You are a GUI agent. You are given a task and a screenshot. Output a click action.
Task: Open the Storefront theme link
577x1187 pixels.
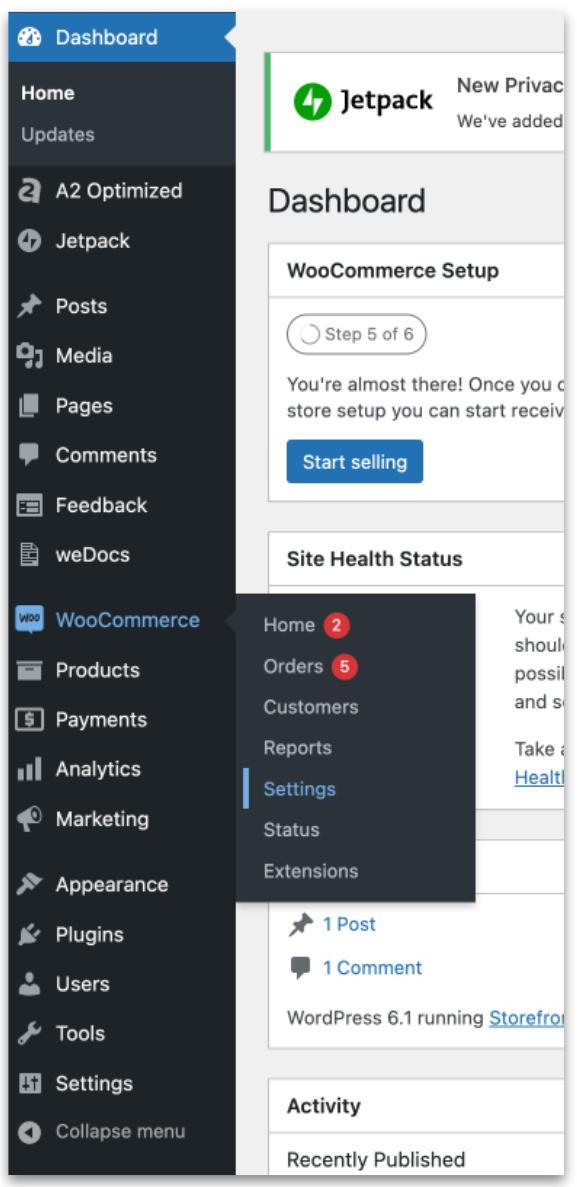526,1017
